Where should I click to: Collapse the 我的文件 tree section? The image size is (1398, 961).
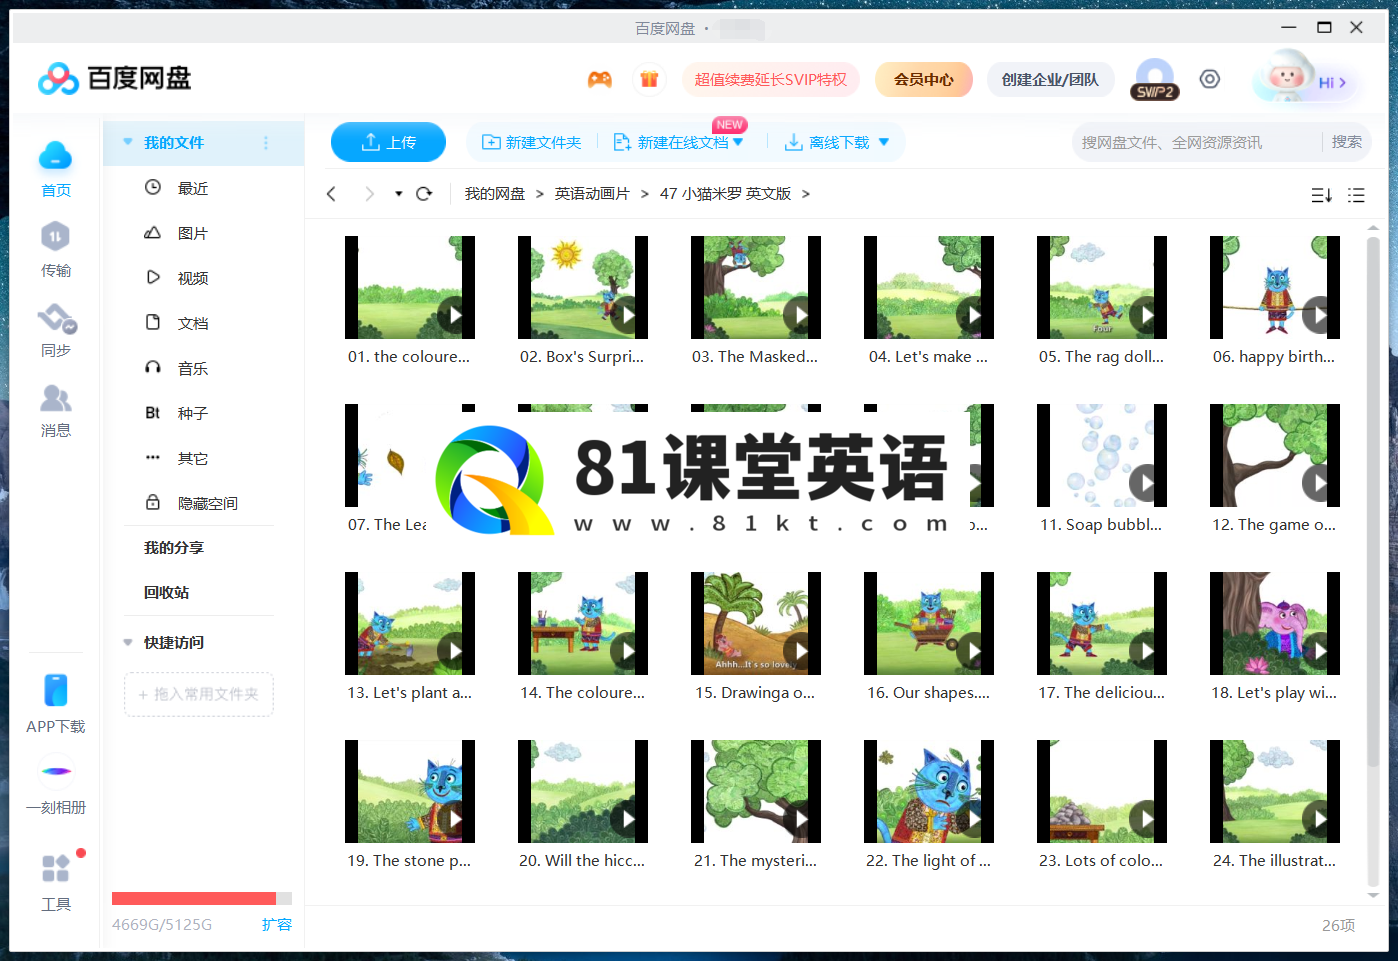click(128, 142)
